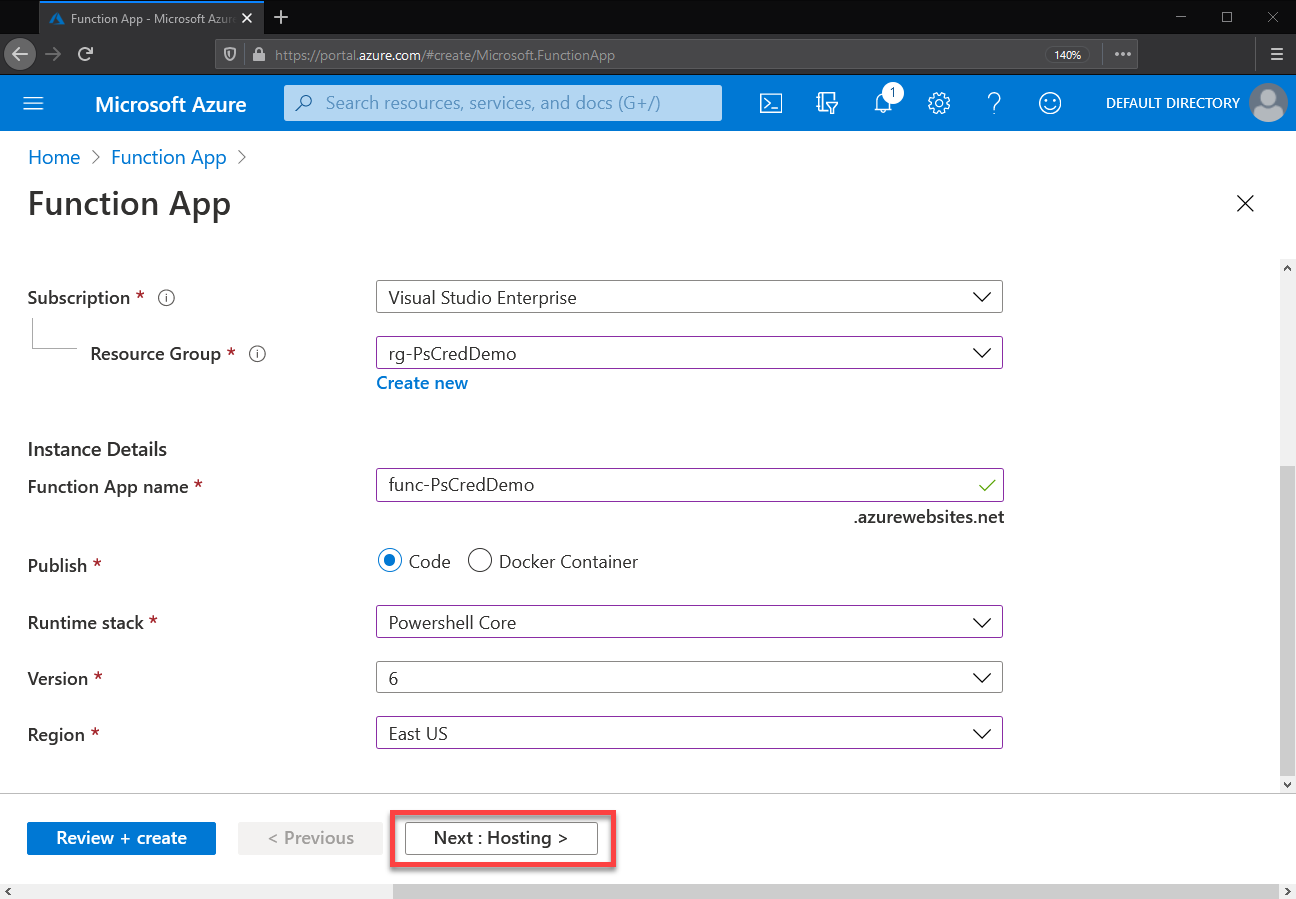Click the .azurewebsites.net suffix text
Image resolution: width=1296 pixels, height=899 pixels.
point(929,517)
